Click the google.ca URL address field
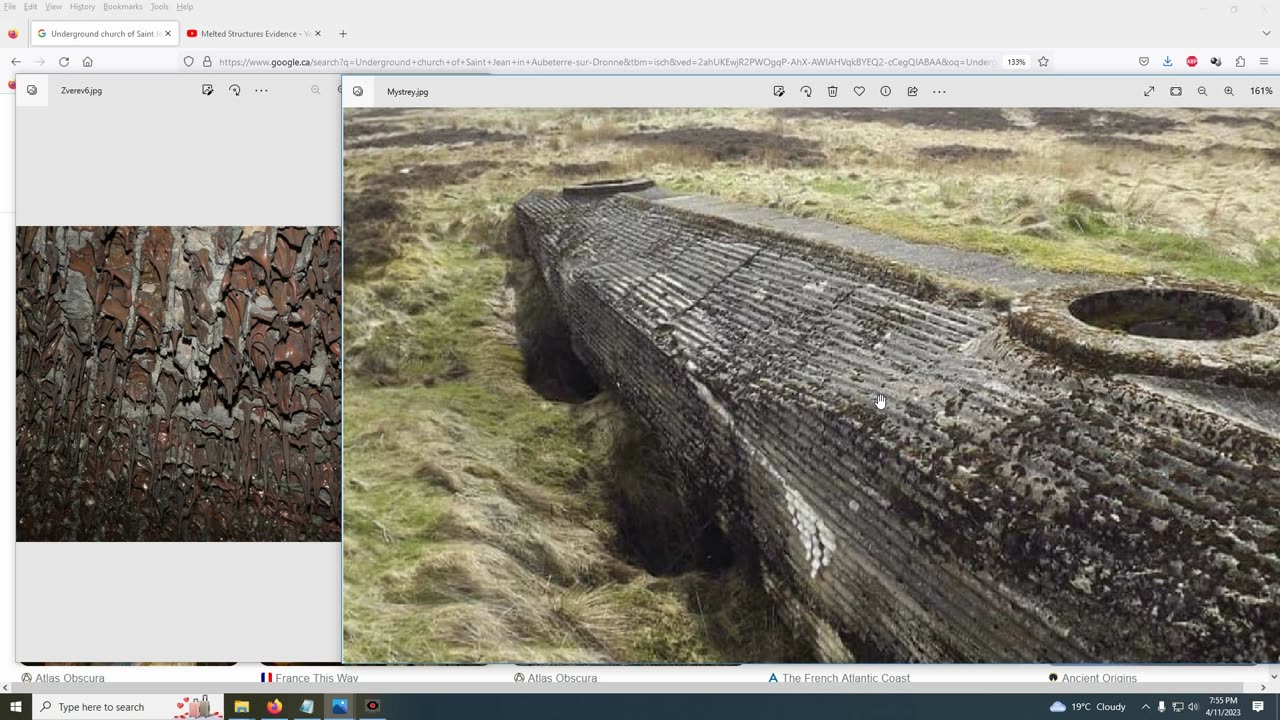This screenshot has width=1280, height=720. click(606, 61)
